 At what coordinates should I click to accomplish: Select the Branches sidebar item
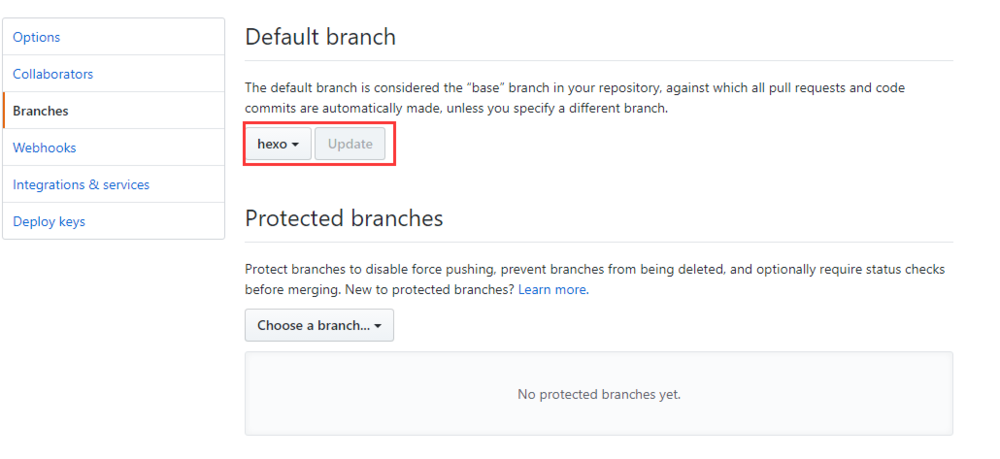(41, 111)
